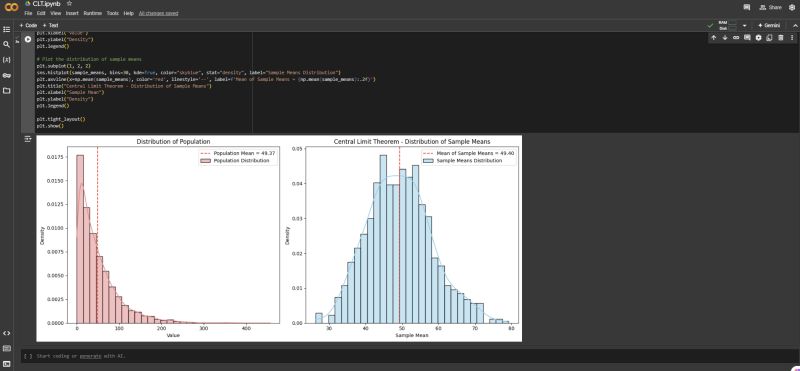Move the cell up
The image size is (800, 371).
[714, 38]
